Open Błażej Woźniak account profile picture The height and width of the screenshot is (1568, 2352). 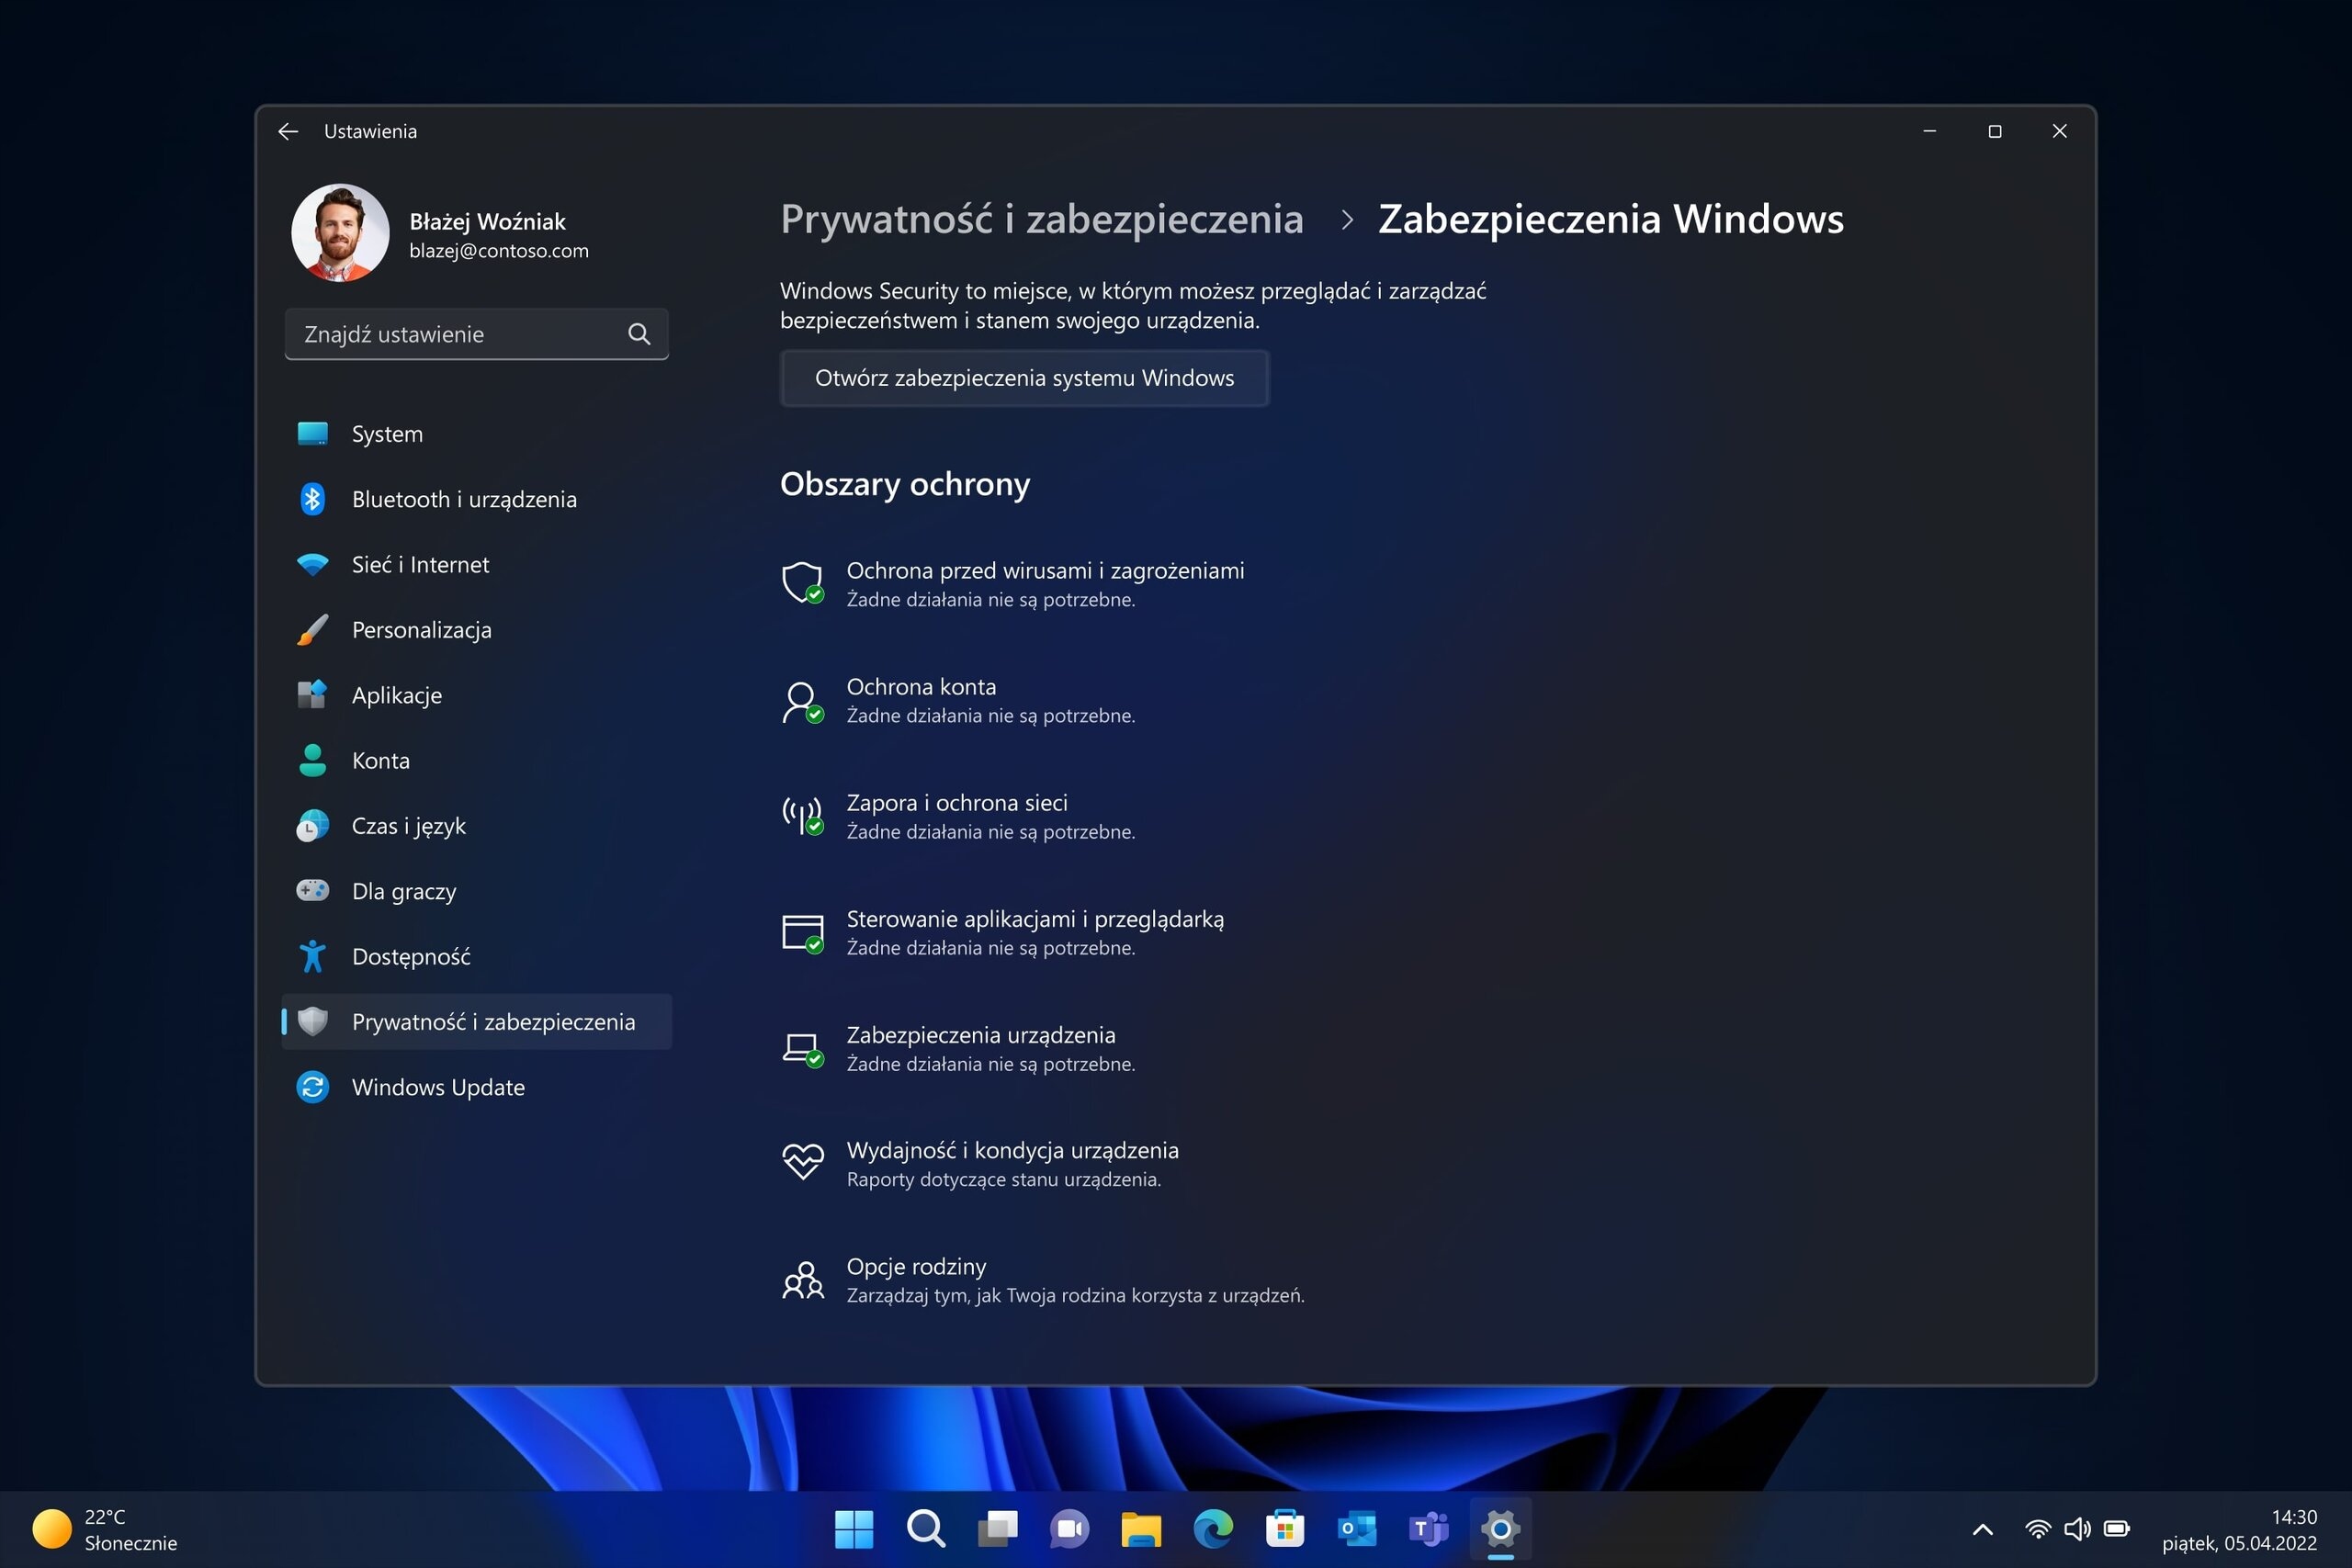tap(340, 233)
